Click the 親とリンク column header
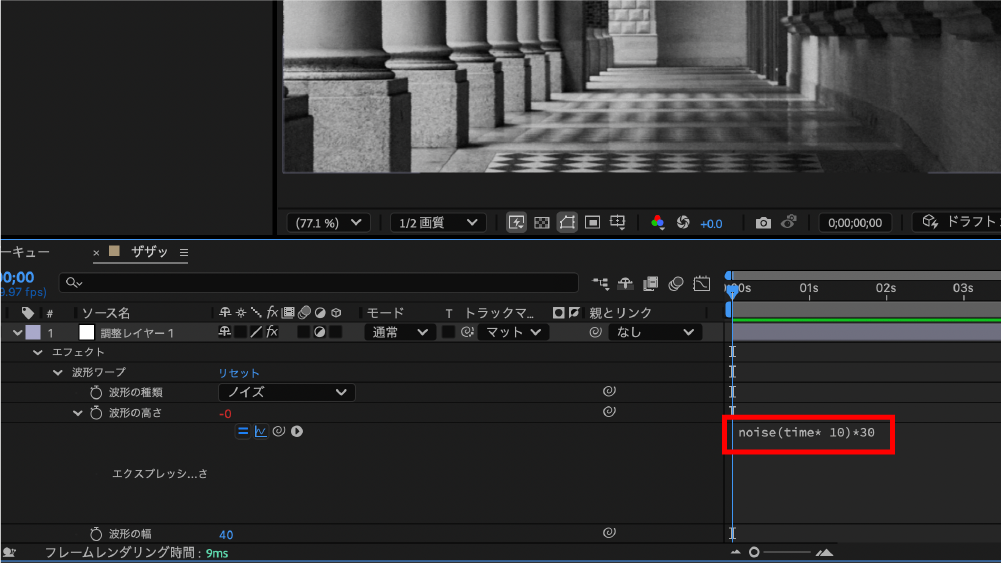 (620, 313)
